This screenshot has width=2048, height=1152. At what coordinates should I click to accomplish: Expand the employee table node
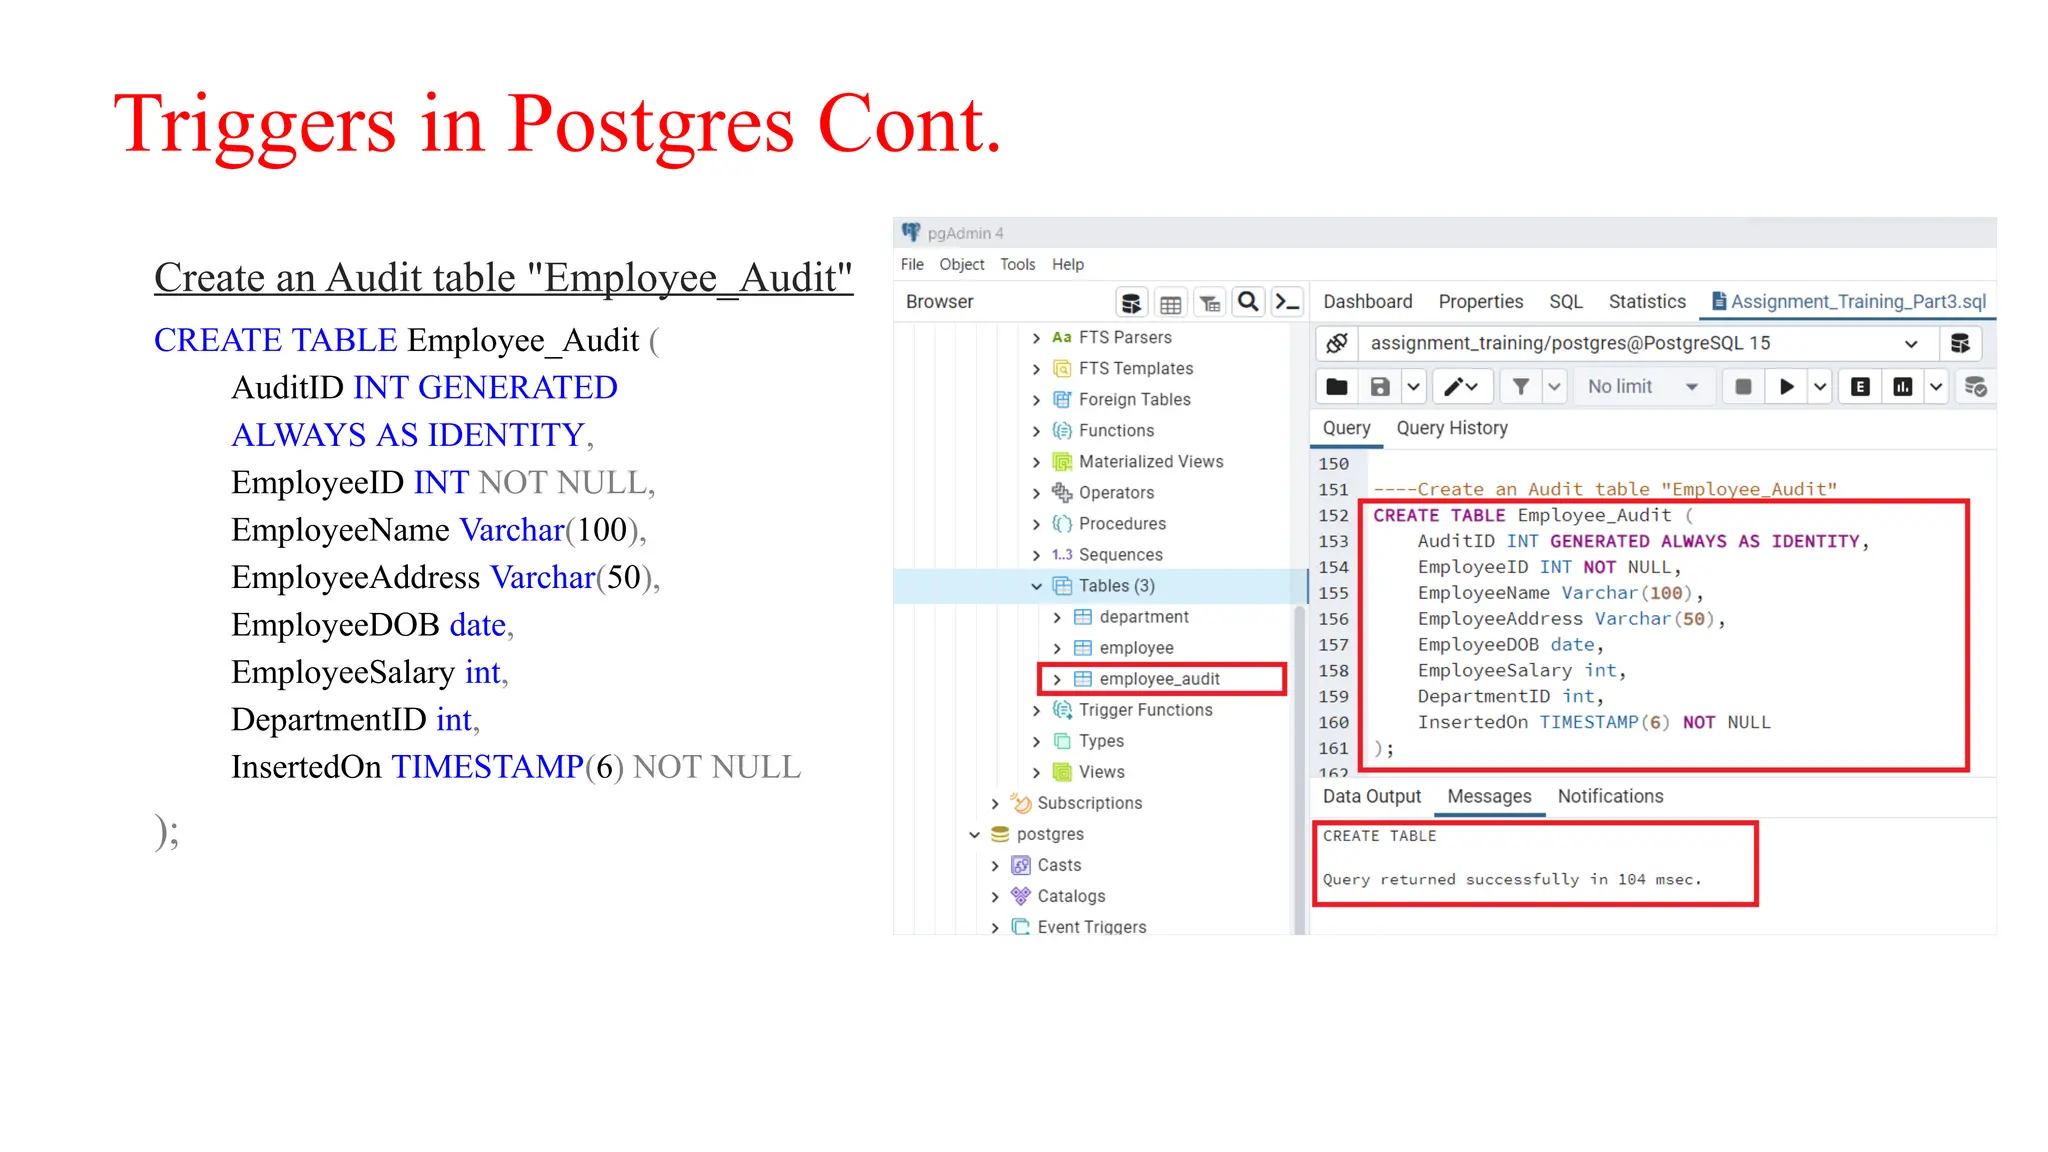click(1057, 648)
